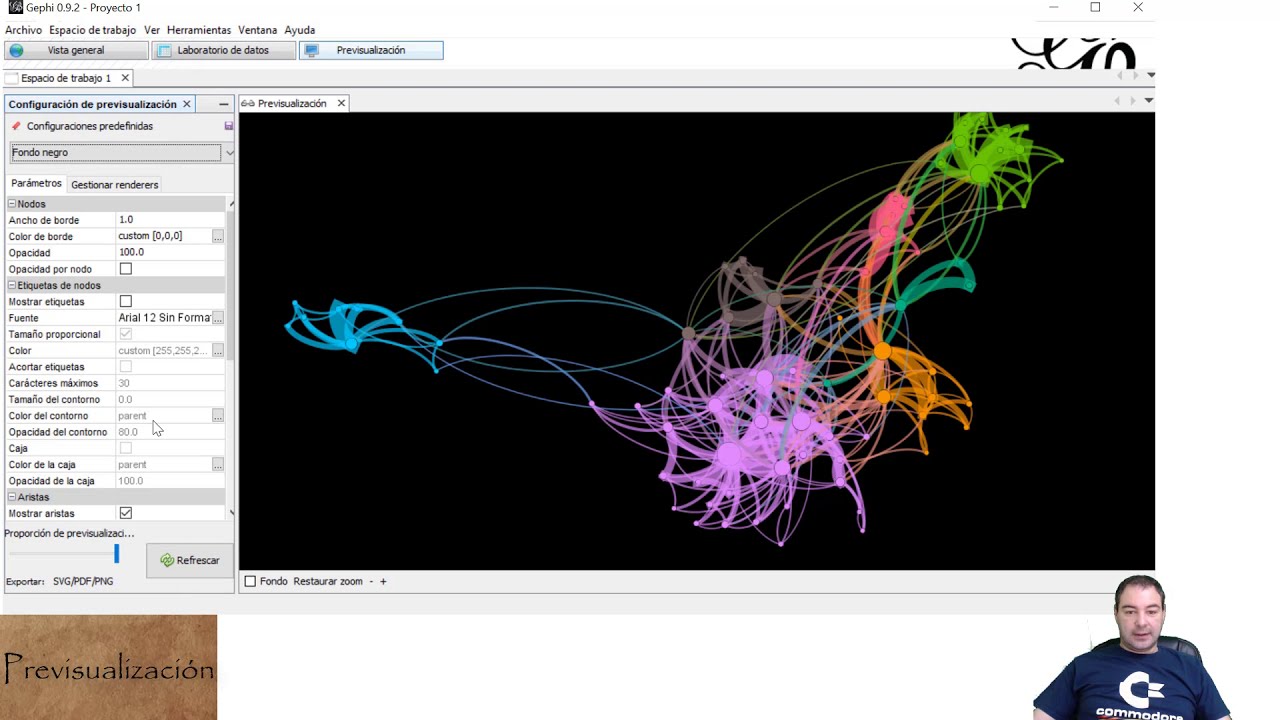Click the Gephi application icon in title bar
1280x720 pixels.
click(15, 7)
